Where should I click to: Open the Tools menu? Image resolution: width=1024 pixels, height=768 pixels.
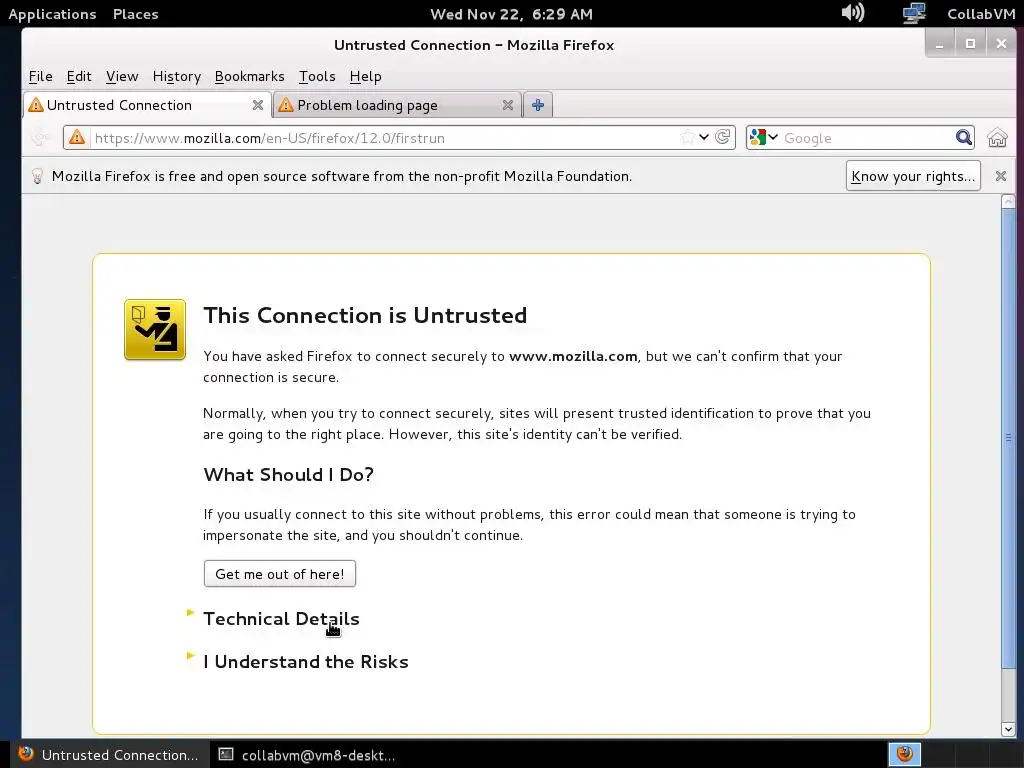tap(317, 76)
